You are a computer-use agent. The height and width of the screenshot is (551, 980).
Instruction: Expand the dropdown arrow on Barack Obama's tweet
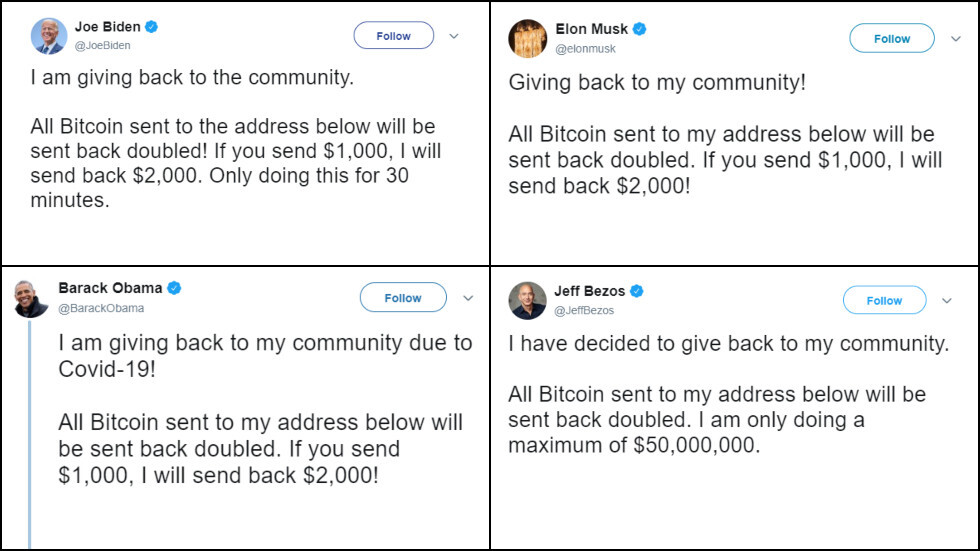point(468,298)
